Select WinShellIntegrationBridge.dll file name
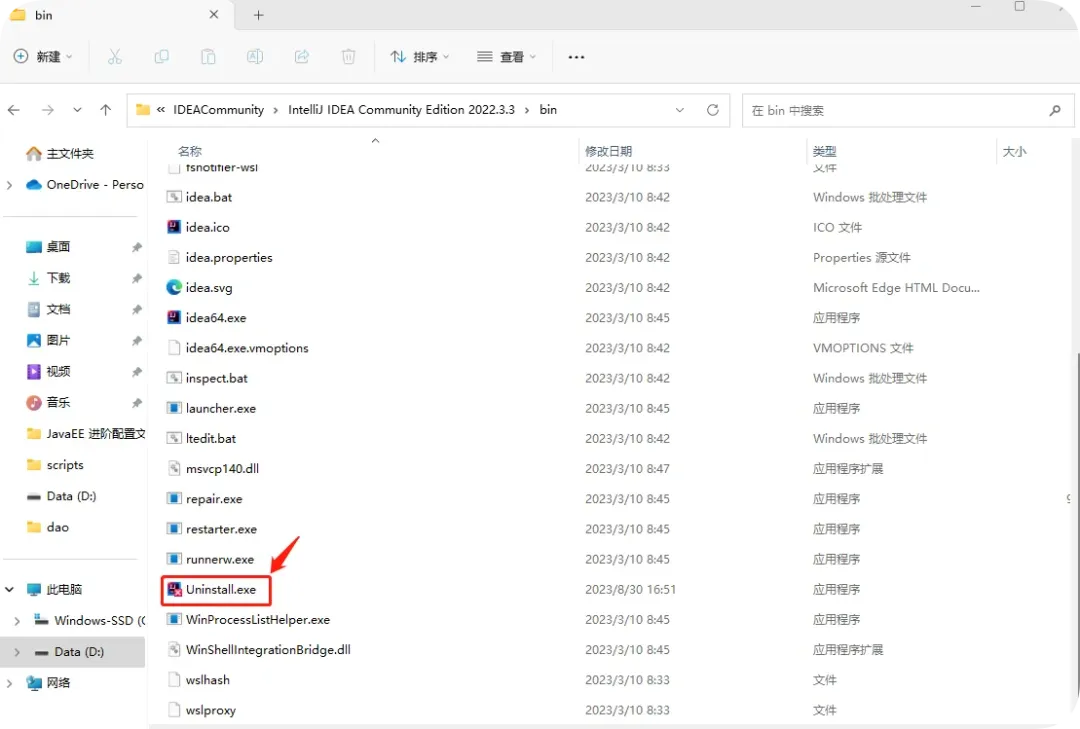The image size is (1080, 729). (268, 650)
